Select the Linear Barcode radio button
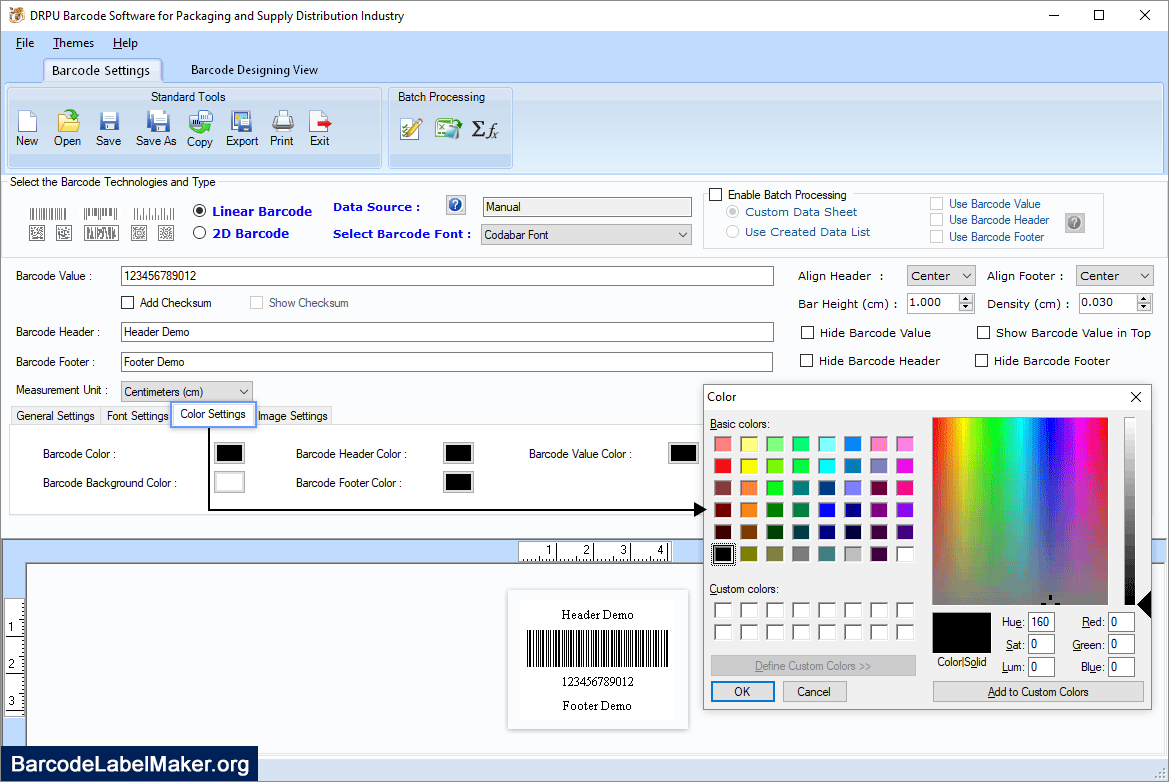The height and width of the screenshot is (782, 1169). click(199, 211)
